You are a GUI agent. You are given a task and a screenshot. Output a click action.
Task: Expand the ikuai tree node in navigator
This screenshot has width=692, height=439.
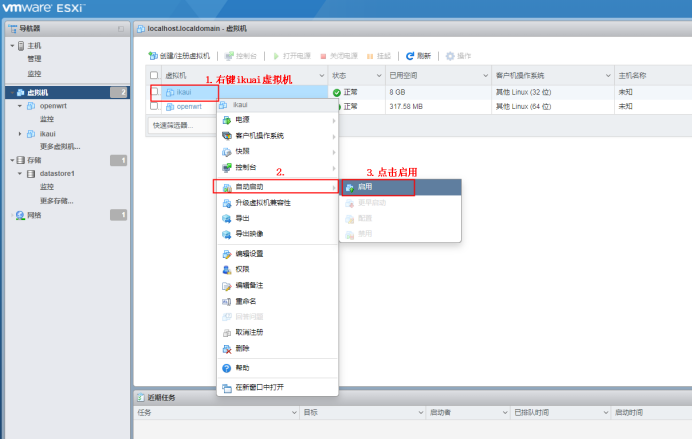pos(19,133)
